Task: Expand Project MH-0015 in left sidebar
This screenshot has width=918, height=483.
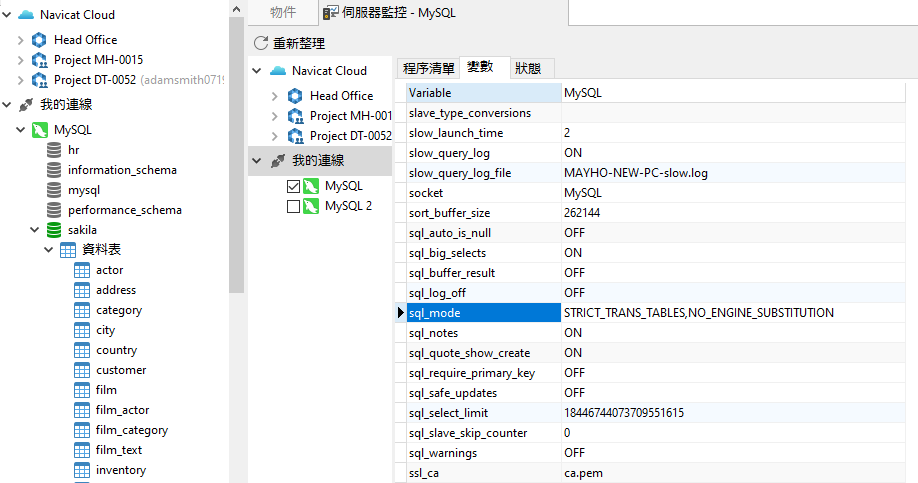Action: coord(20,60)
